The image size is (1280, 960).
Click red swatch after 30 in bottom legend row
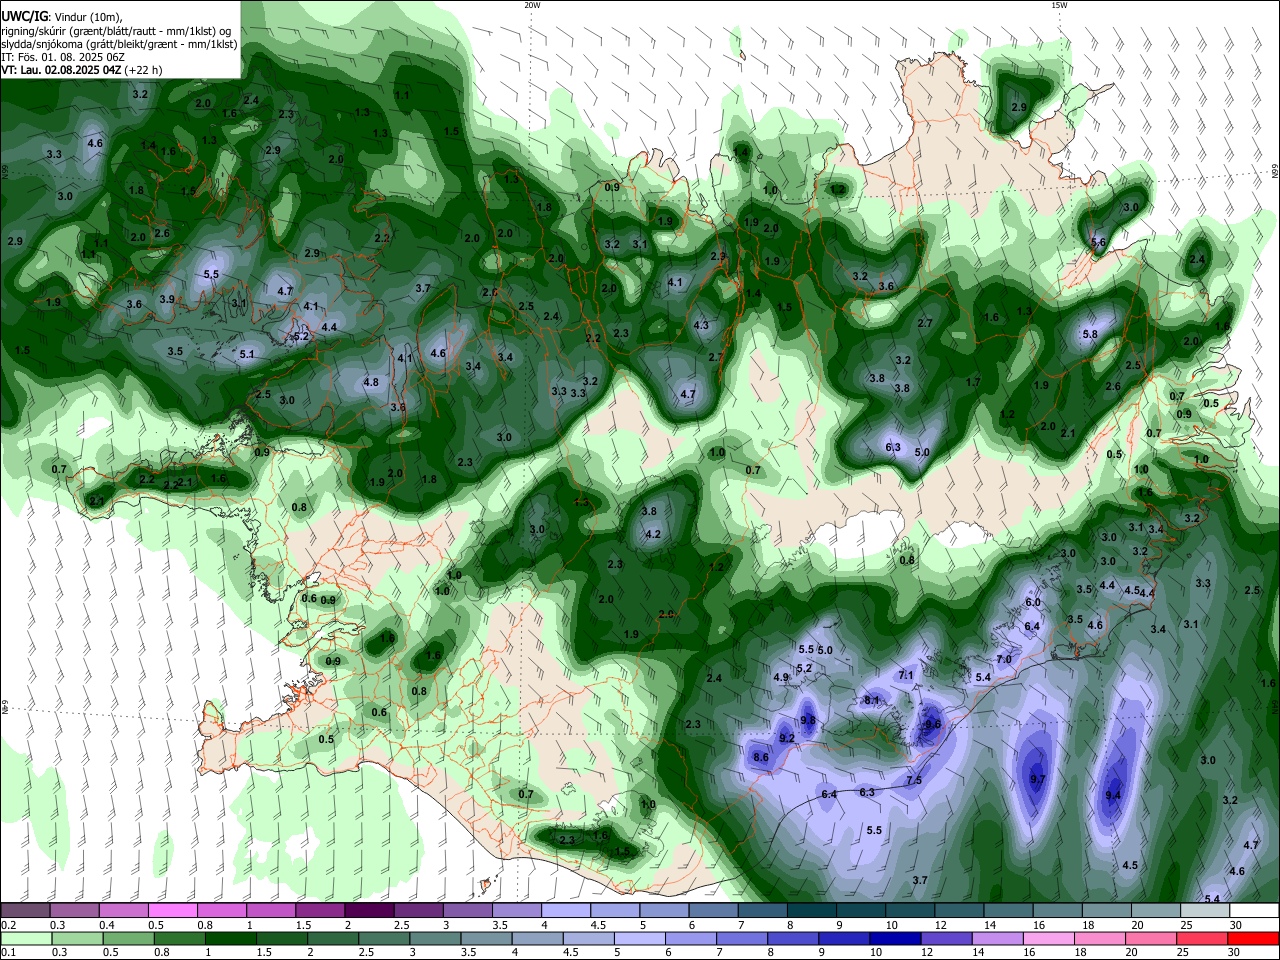point(1255,939)
